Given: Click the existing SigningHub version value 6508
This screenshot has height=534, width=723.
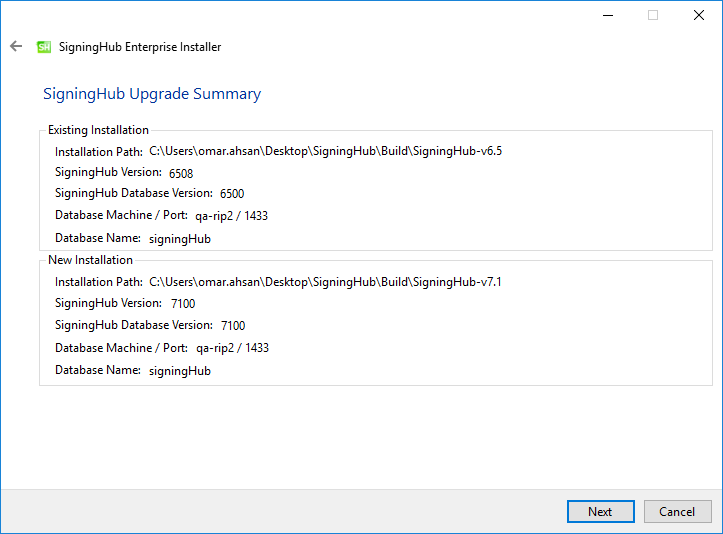Looking at the screenshot, I should click(x=181, y=173).
